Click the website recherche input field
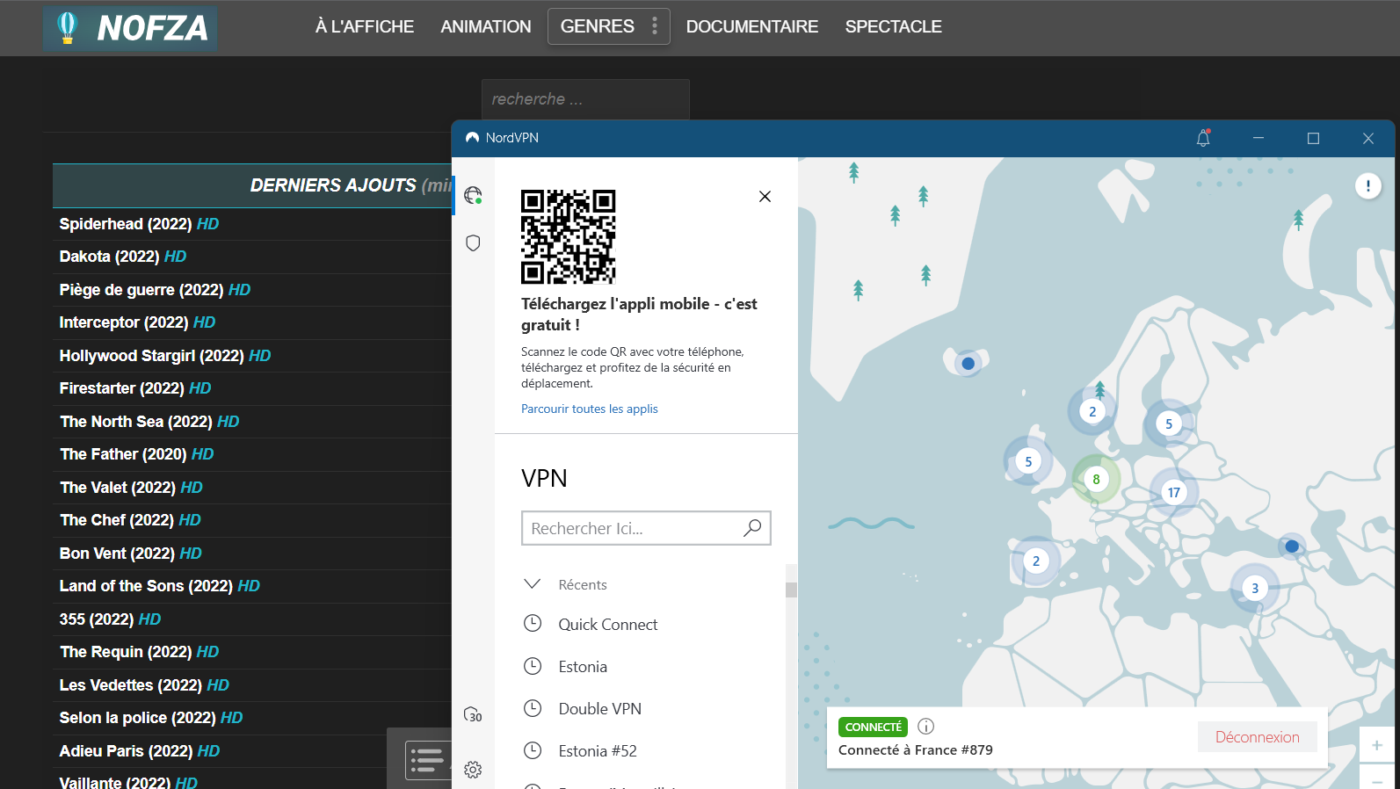 [x=585, y=100]
